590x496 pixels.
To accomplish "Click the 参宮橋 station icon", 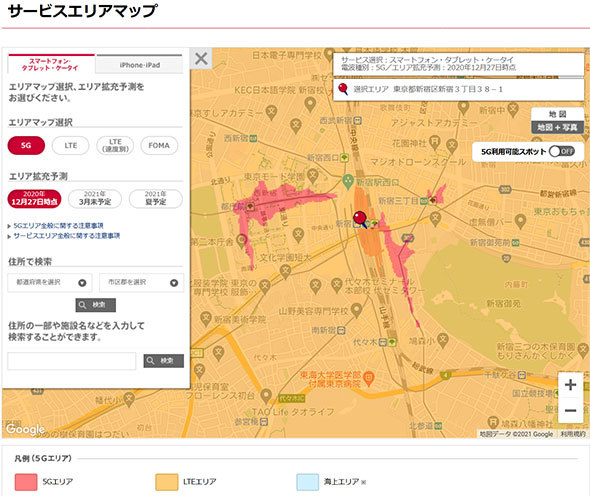I will [x=264, y=422].
